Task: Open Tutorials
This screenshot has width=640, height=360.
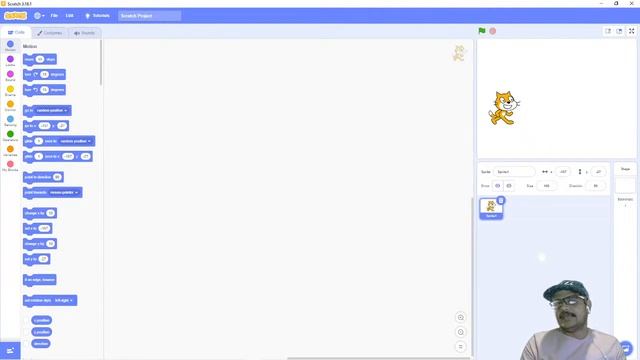Action: (97, 16)
